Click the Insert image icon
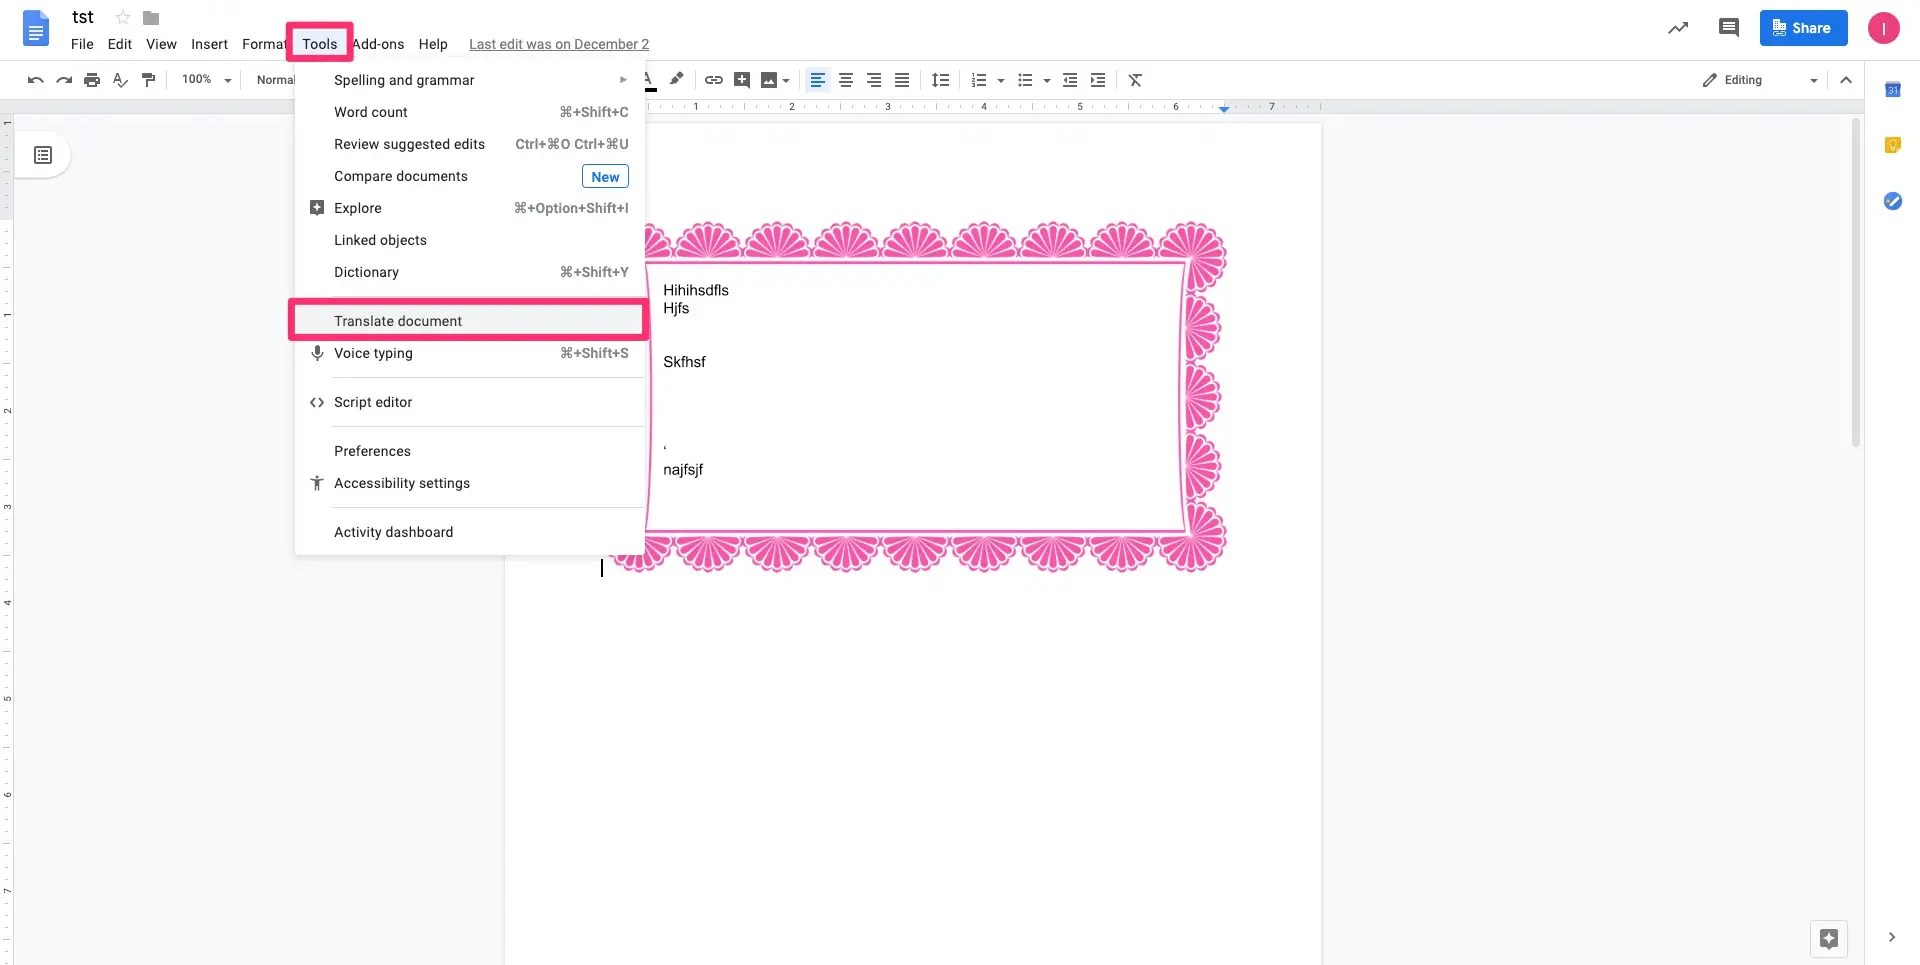Viewport: 1920px width, 965px height. pyautogui.click(x=769, y=80)
